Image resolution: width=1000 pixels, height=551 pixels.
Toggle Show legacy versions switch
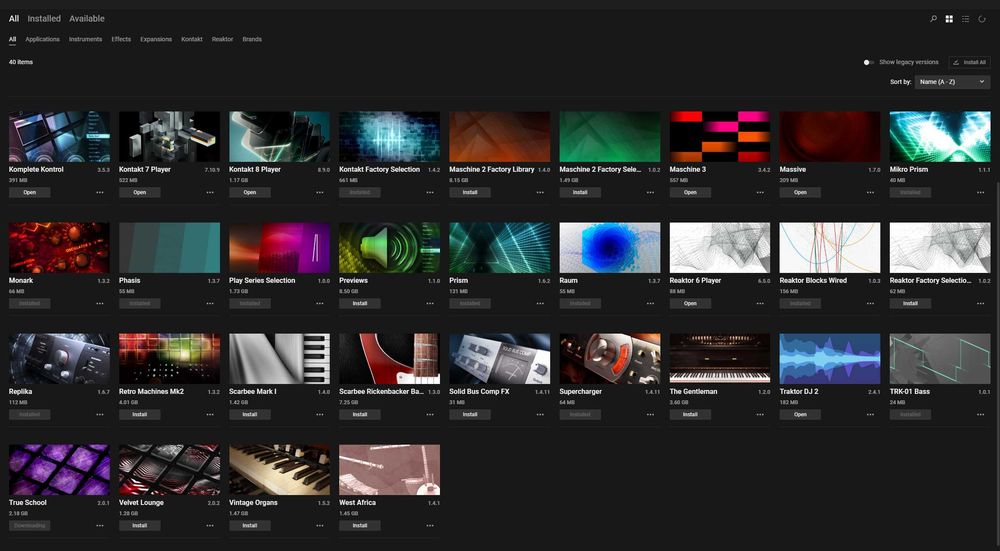click(868, 62)
